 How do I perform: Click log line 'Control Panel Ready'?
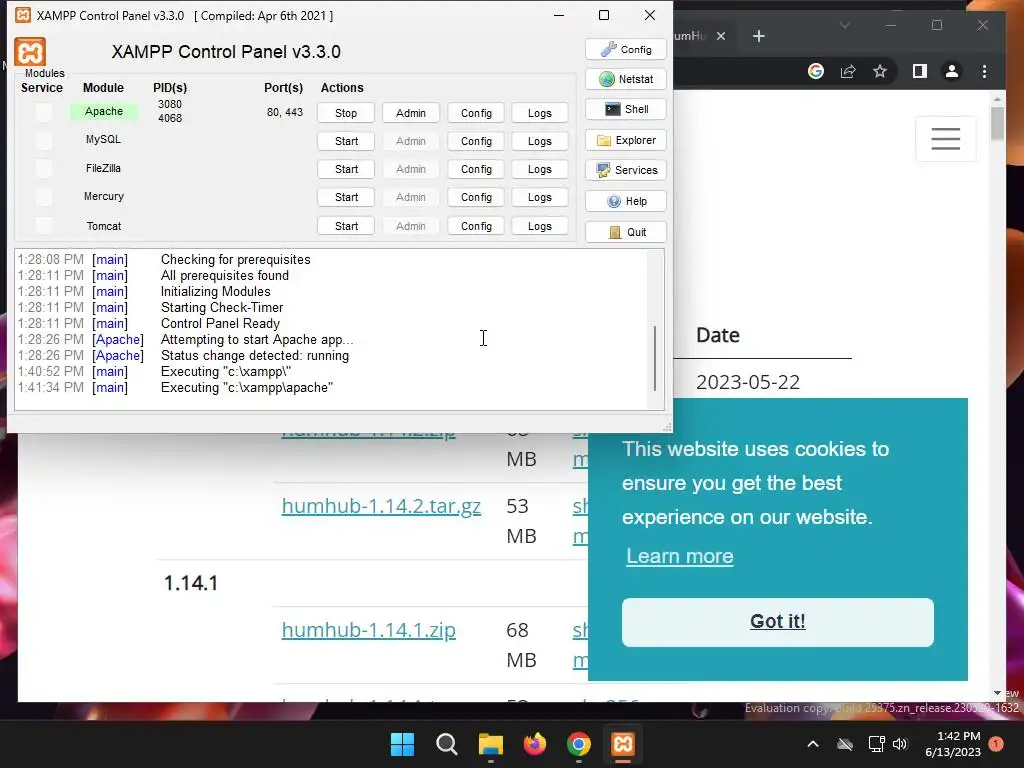click(x=220, y=324)
